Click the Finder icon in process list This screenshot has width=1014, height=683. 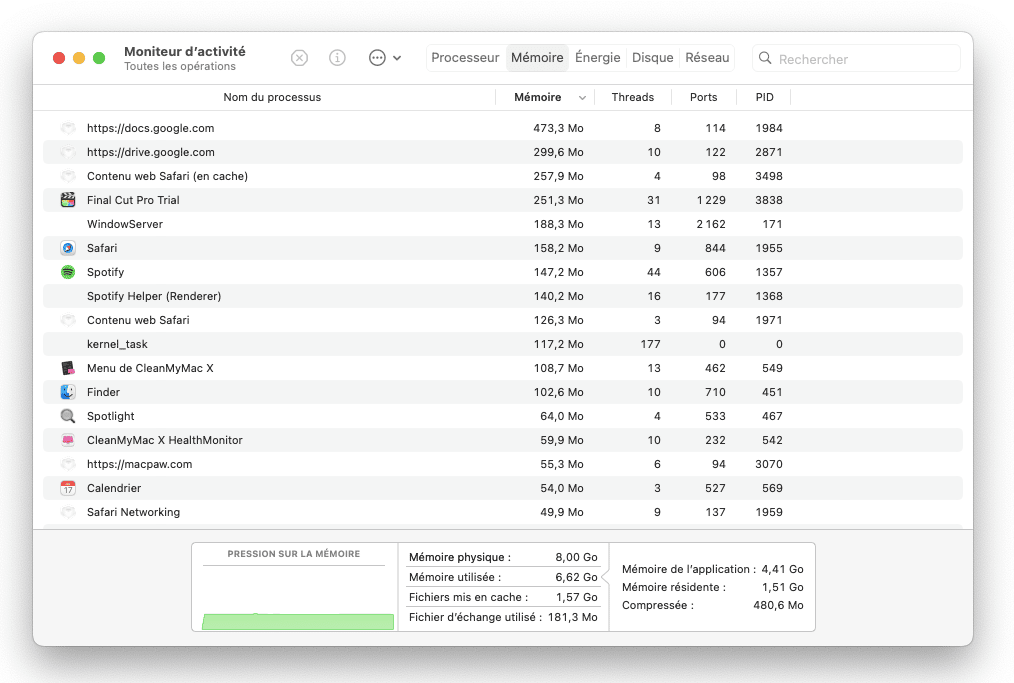coord(68,392)
